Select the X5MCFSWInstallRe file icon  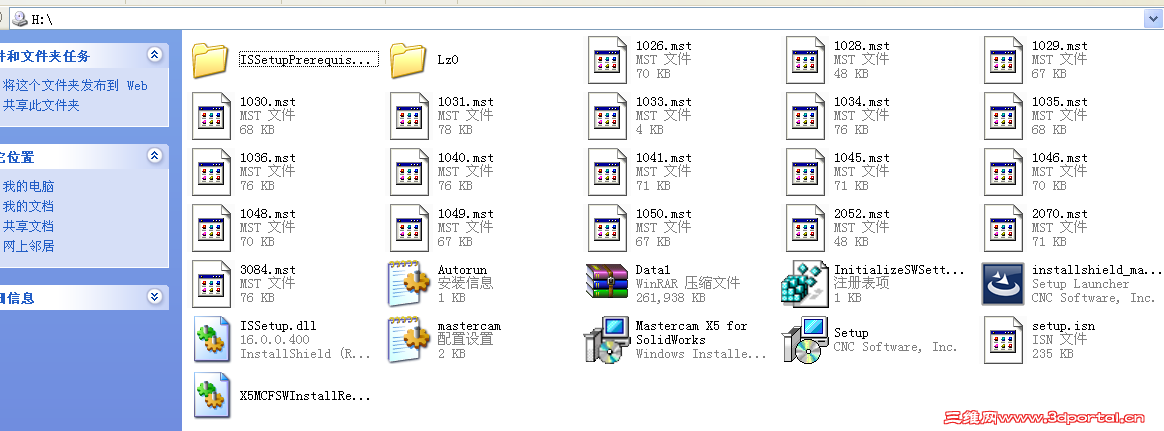(x=213, y=395)
